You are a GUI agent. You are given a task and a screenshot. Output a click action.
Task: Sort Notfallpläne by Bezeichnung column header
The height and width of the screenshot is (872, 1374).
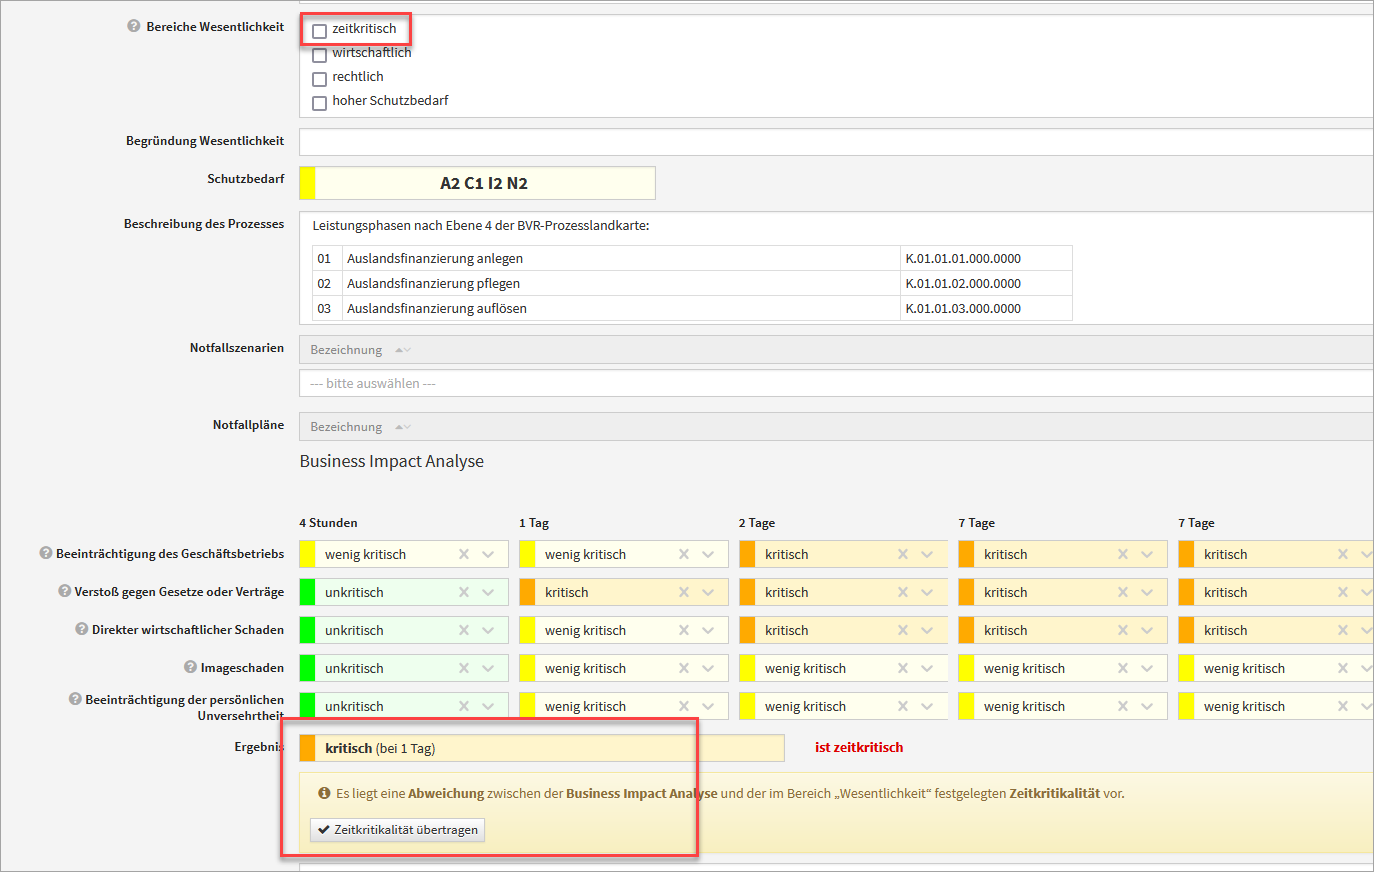[347, 427]
